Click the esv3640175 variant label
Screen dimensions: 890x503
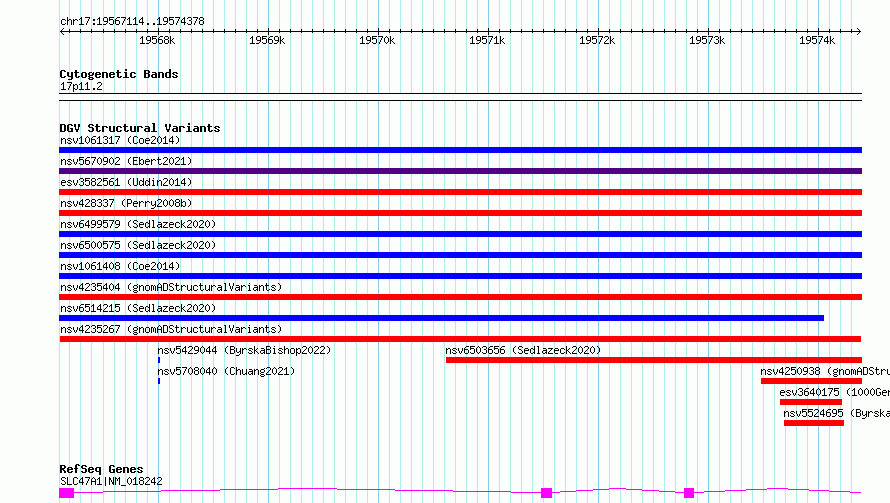pos(834,392)
